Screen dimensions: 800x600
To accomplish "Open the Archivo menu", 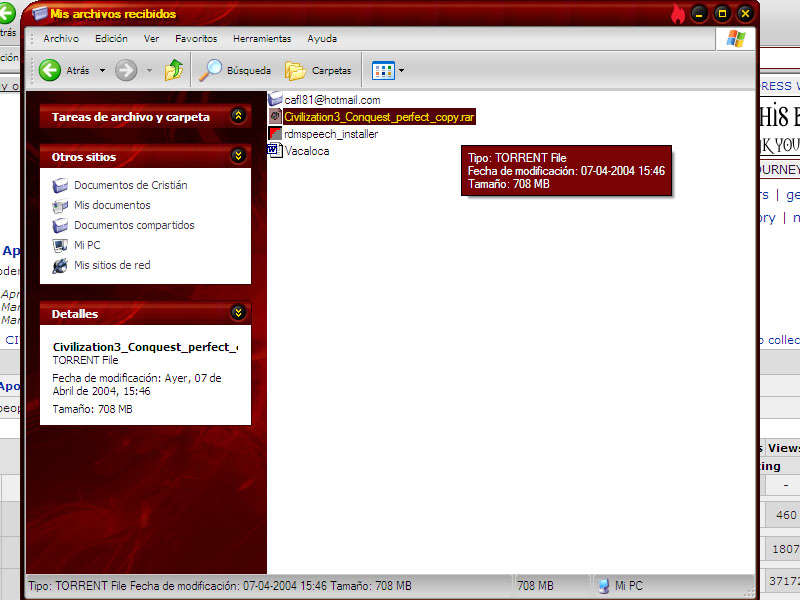I will coord(61,39).
